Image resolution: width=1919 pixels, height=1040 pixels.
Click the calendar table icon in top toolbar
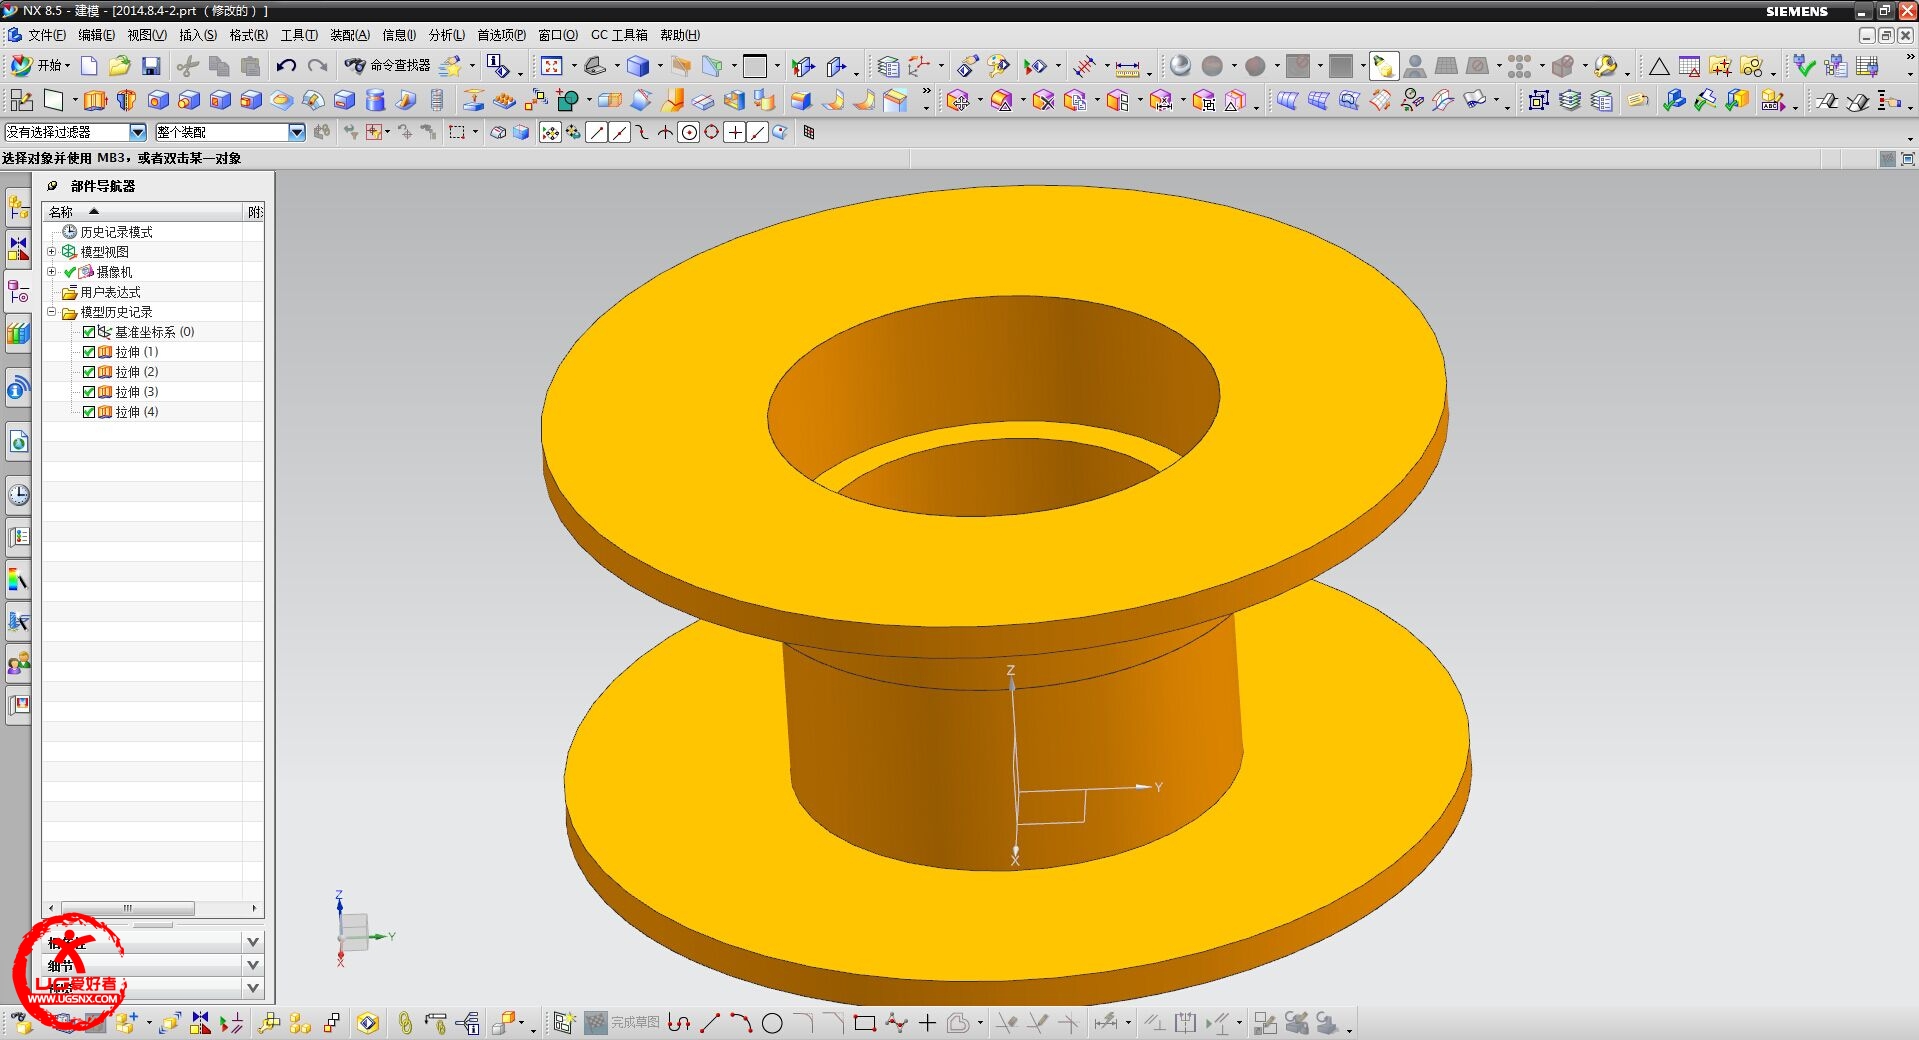[1690, 67]
